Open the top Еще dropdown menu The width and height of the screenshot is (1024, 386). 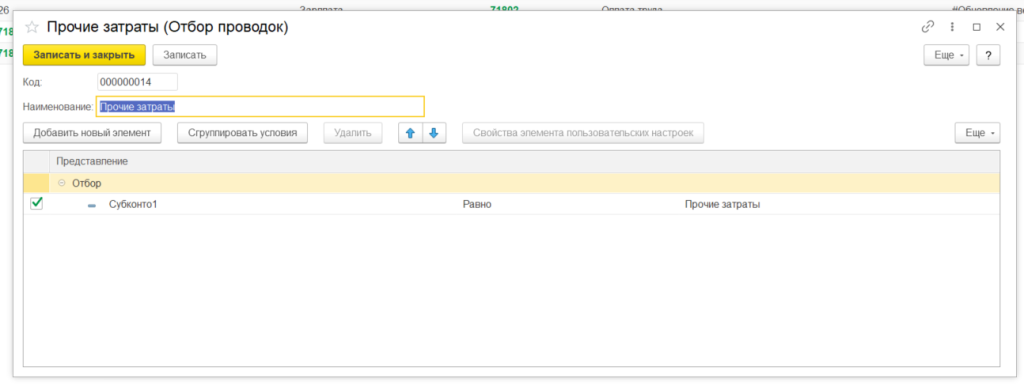pyautogui.click(x=946, y=56)
